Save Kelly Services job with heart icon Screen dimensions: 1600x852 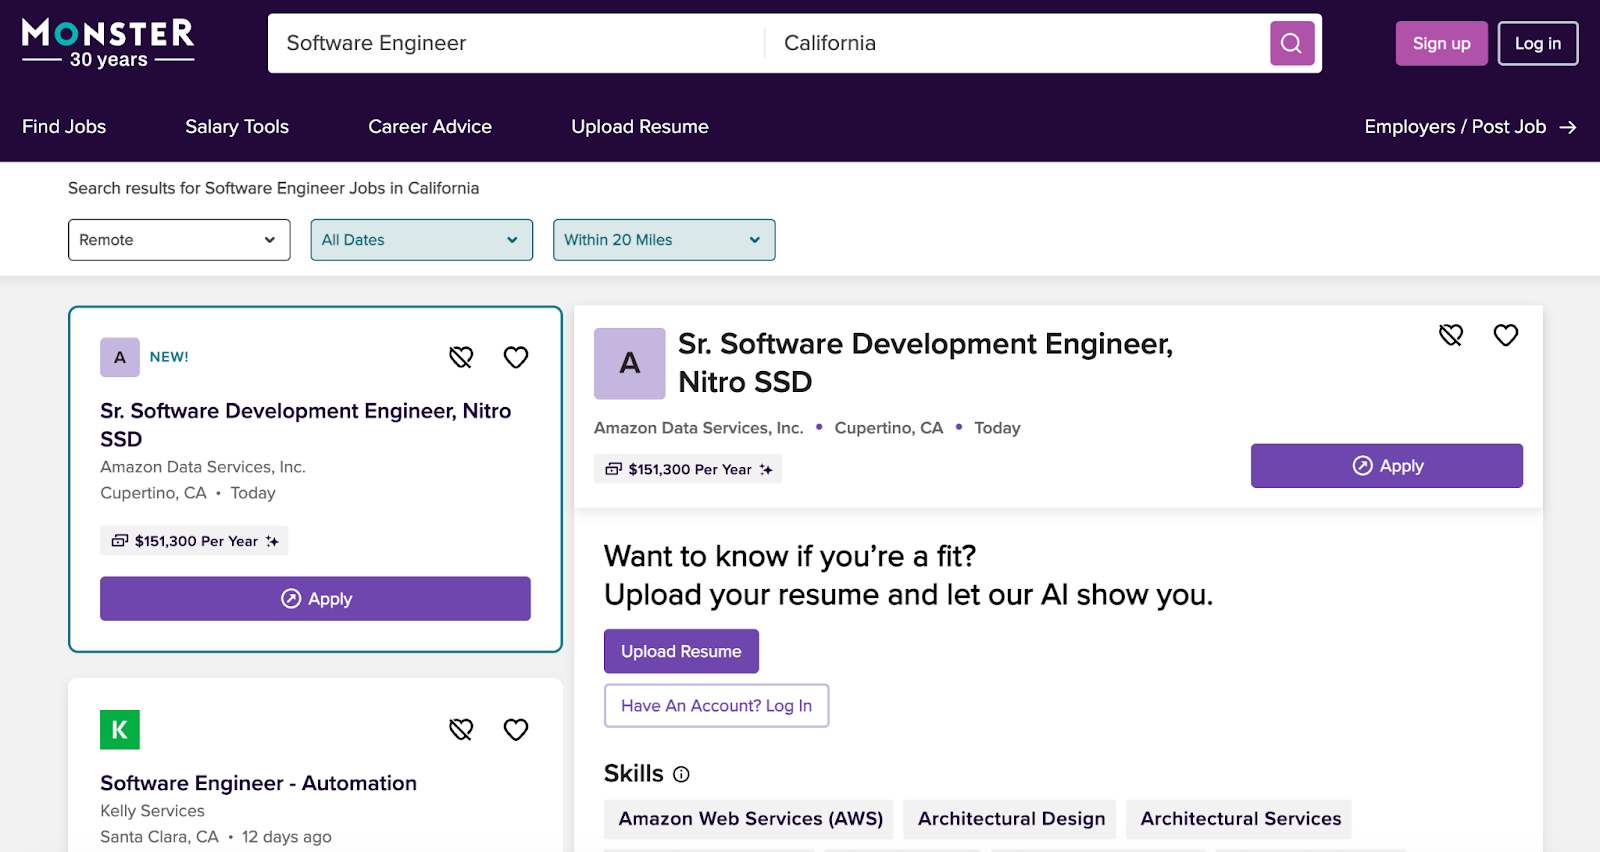516,730
